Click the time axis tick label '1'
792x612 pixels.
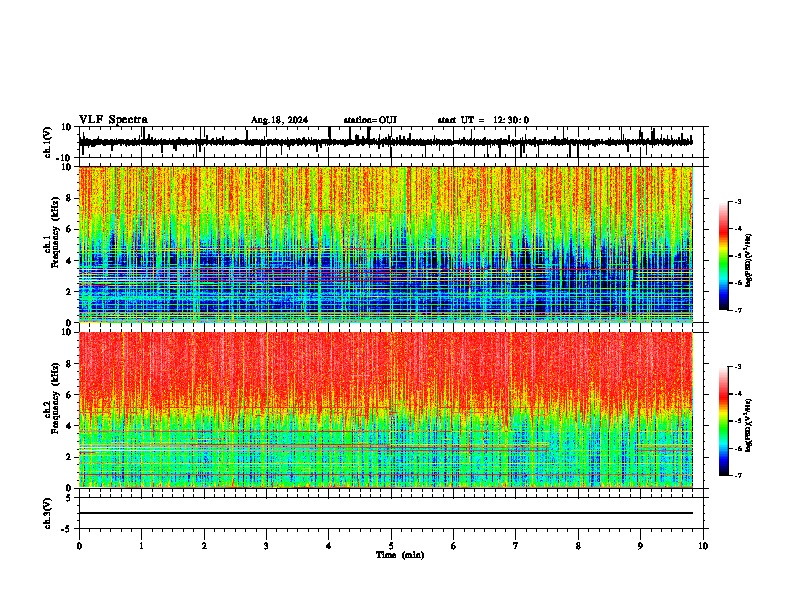[141, 546]
